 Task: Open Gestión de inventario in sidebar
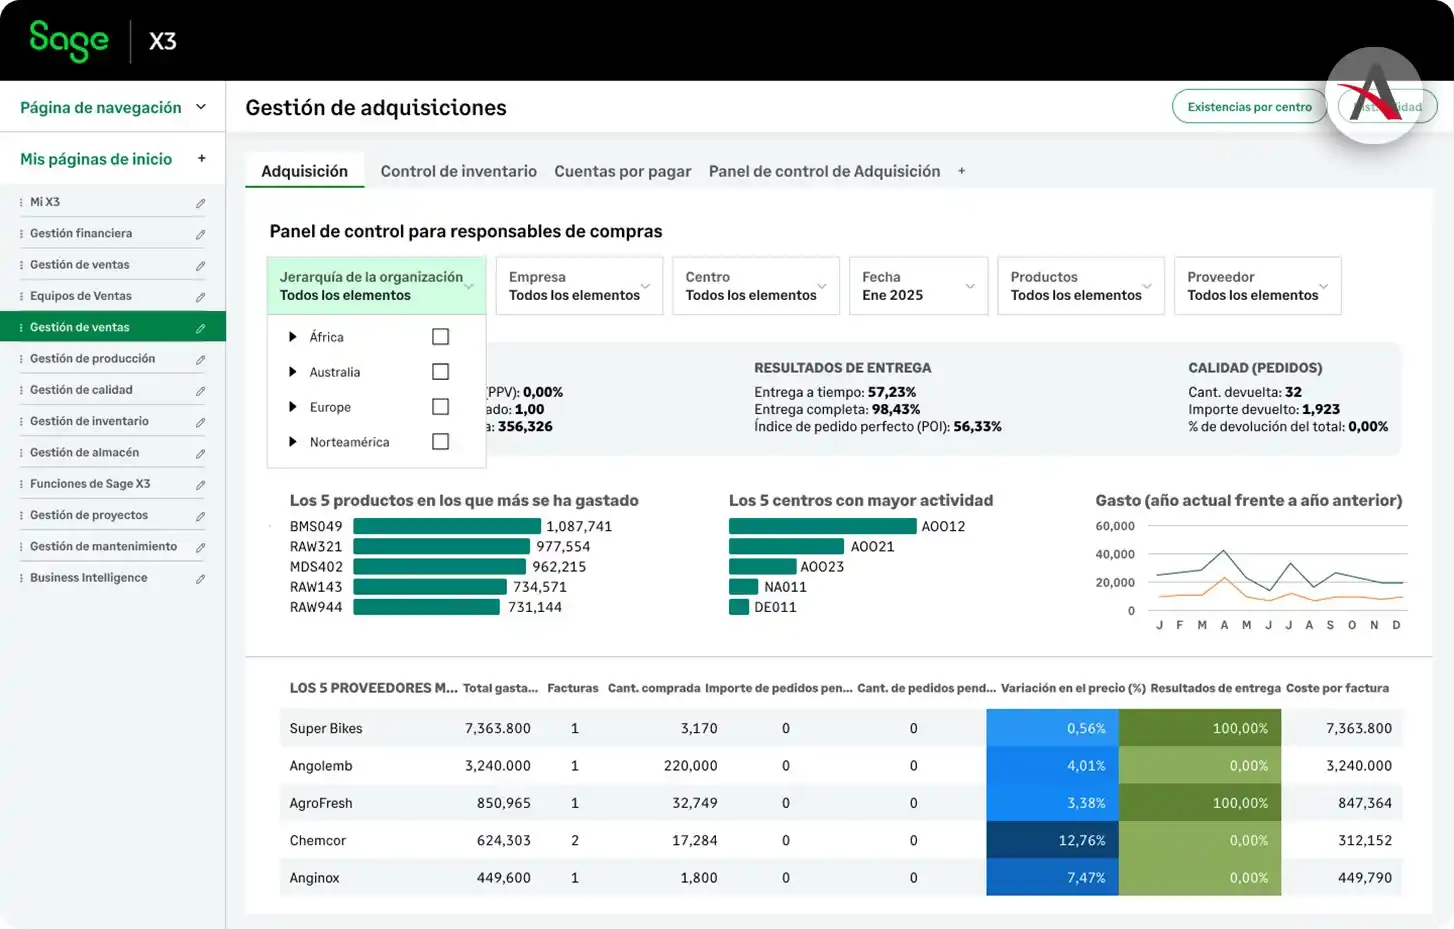tap(89, 421)
